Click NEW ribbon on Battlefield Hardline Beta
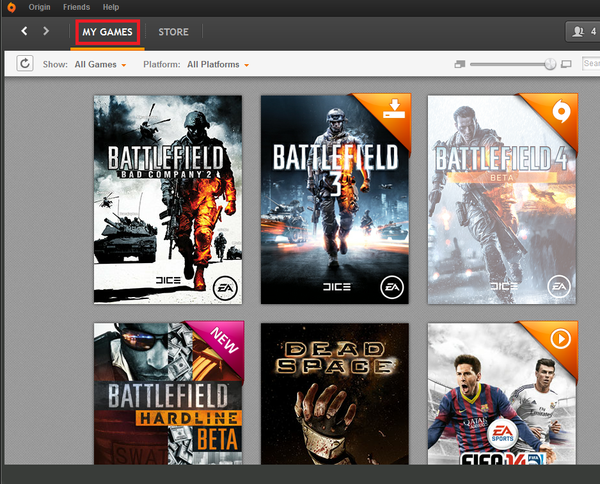Screen dimensions: 600x484 [x=224, y=341]
